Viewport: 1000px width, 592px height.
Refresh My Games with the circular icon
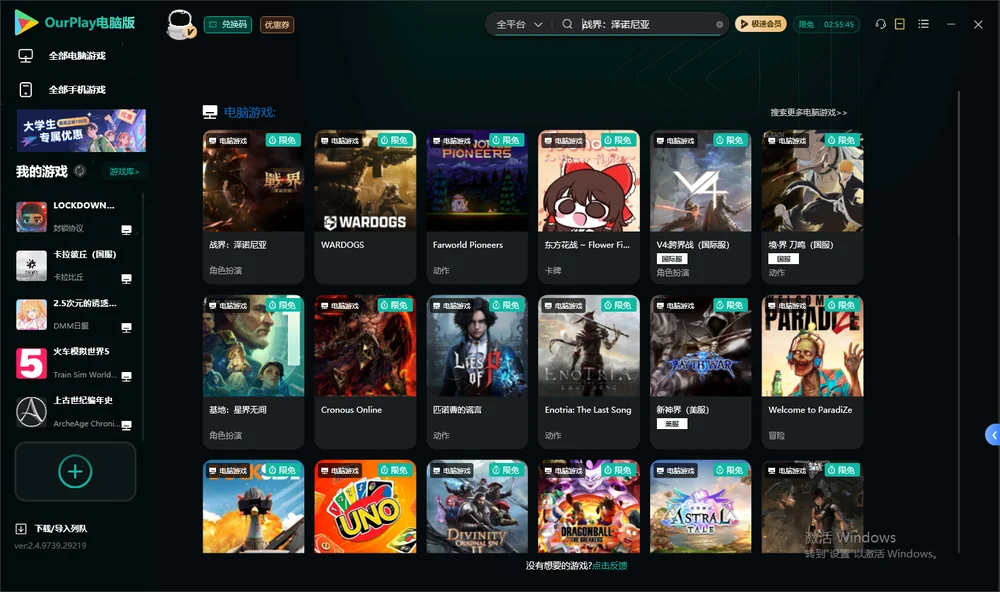(x=80, y=171)
